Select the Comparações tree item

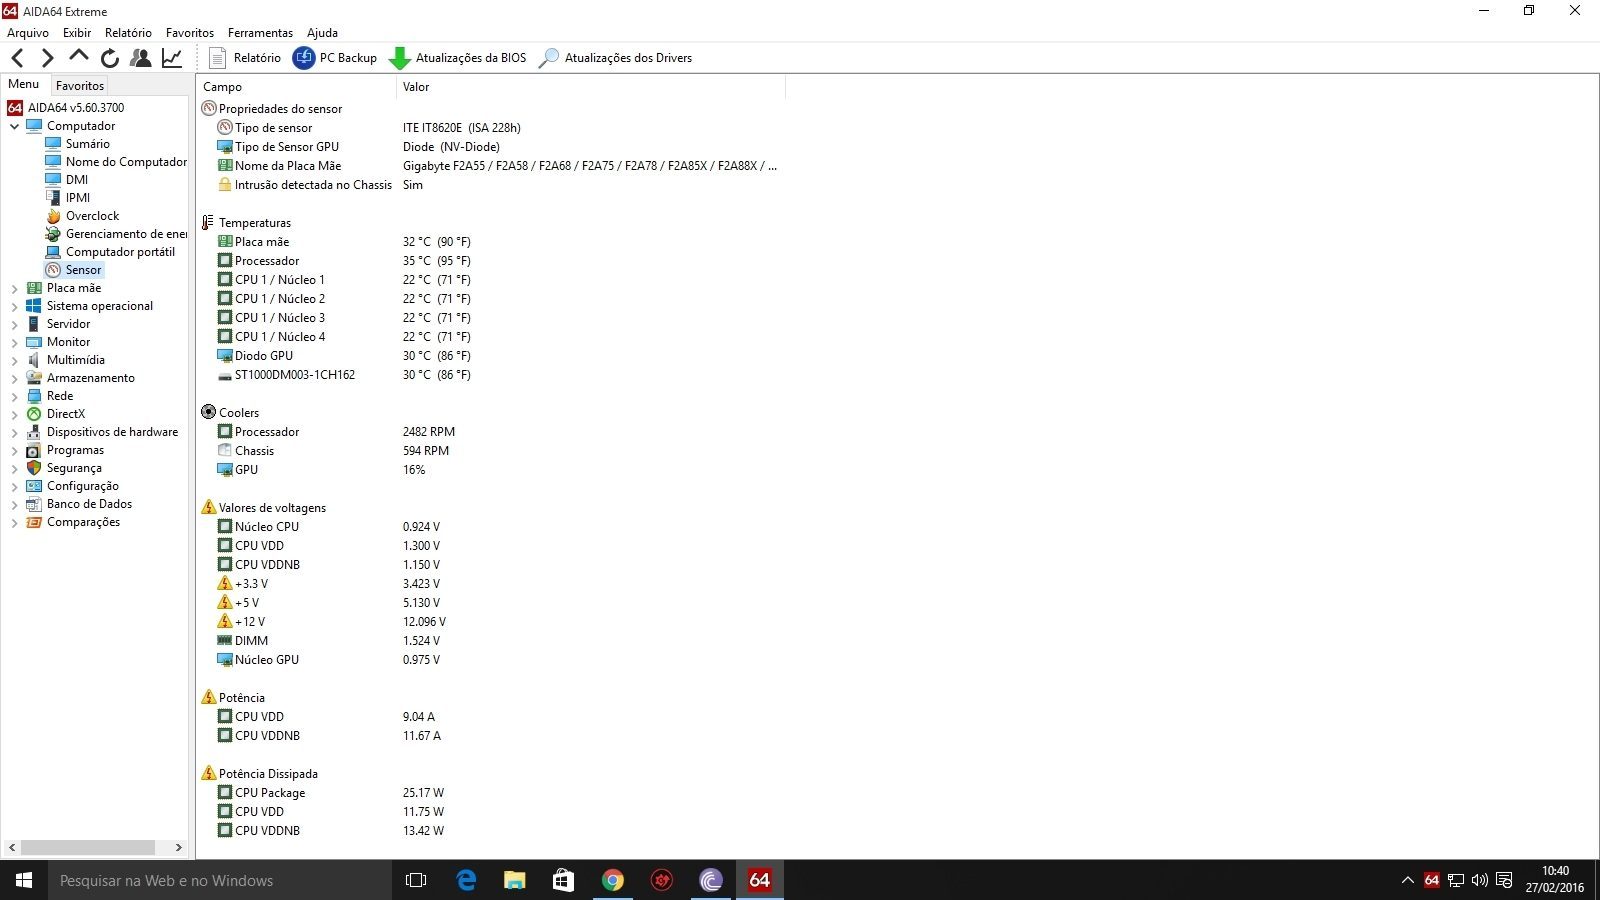tap(73, 522)
